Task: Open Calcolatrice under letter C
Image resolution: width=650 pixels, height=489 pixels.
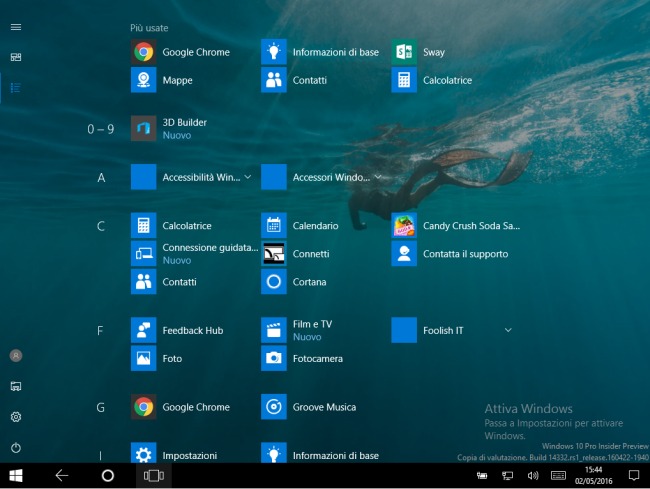Action: (x=171, y=225)
